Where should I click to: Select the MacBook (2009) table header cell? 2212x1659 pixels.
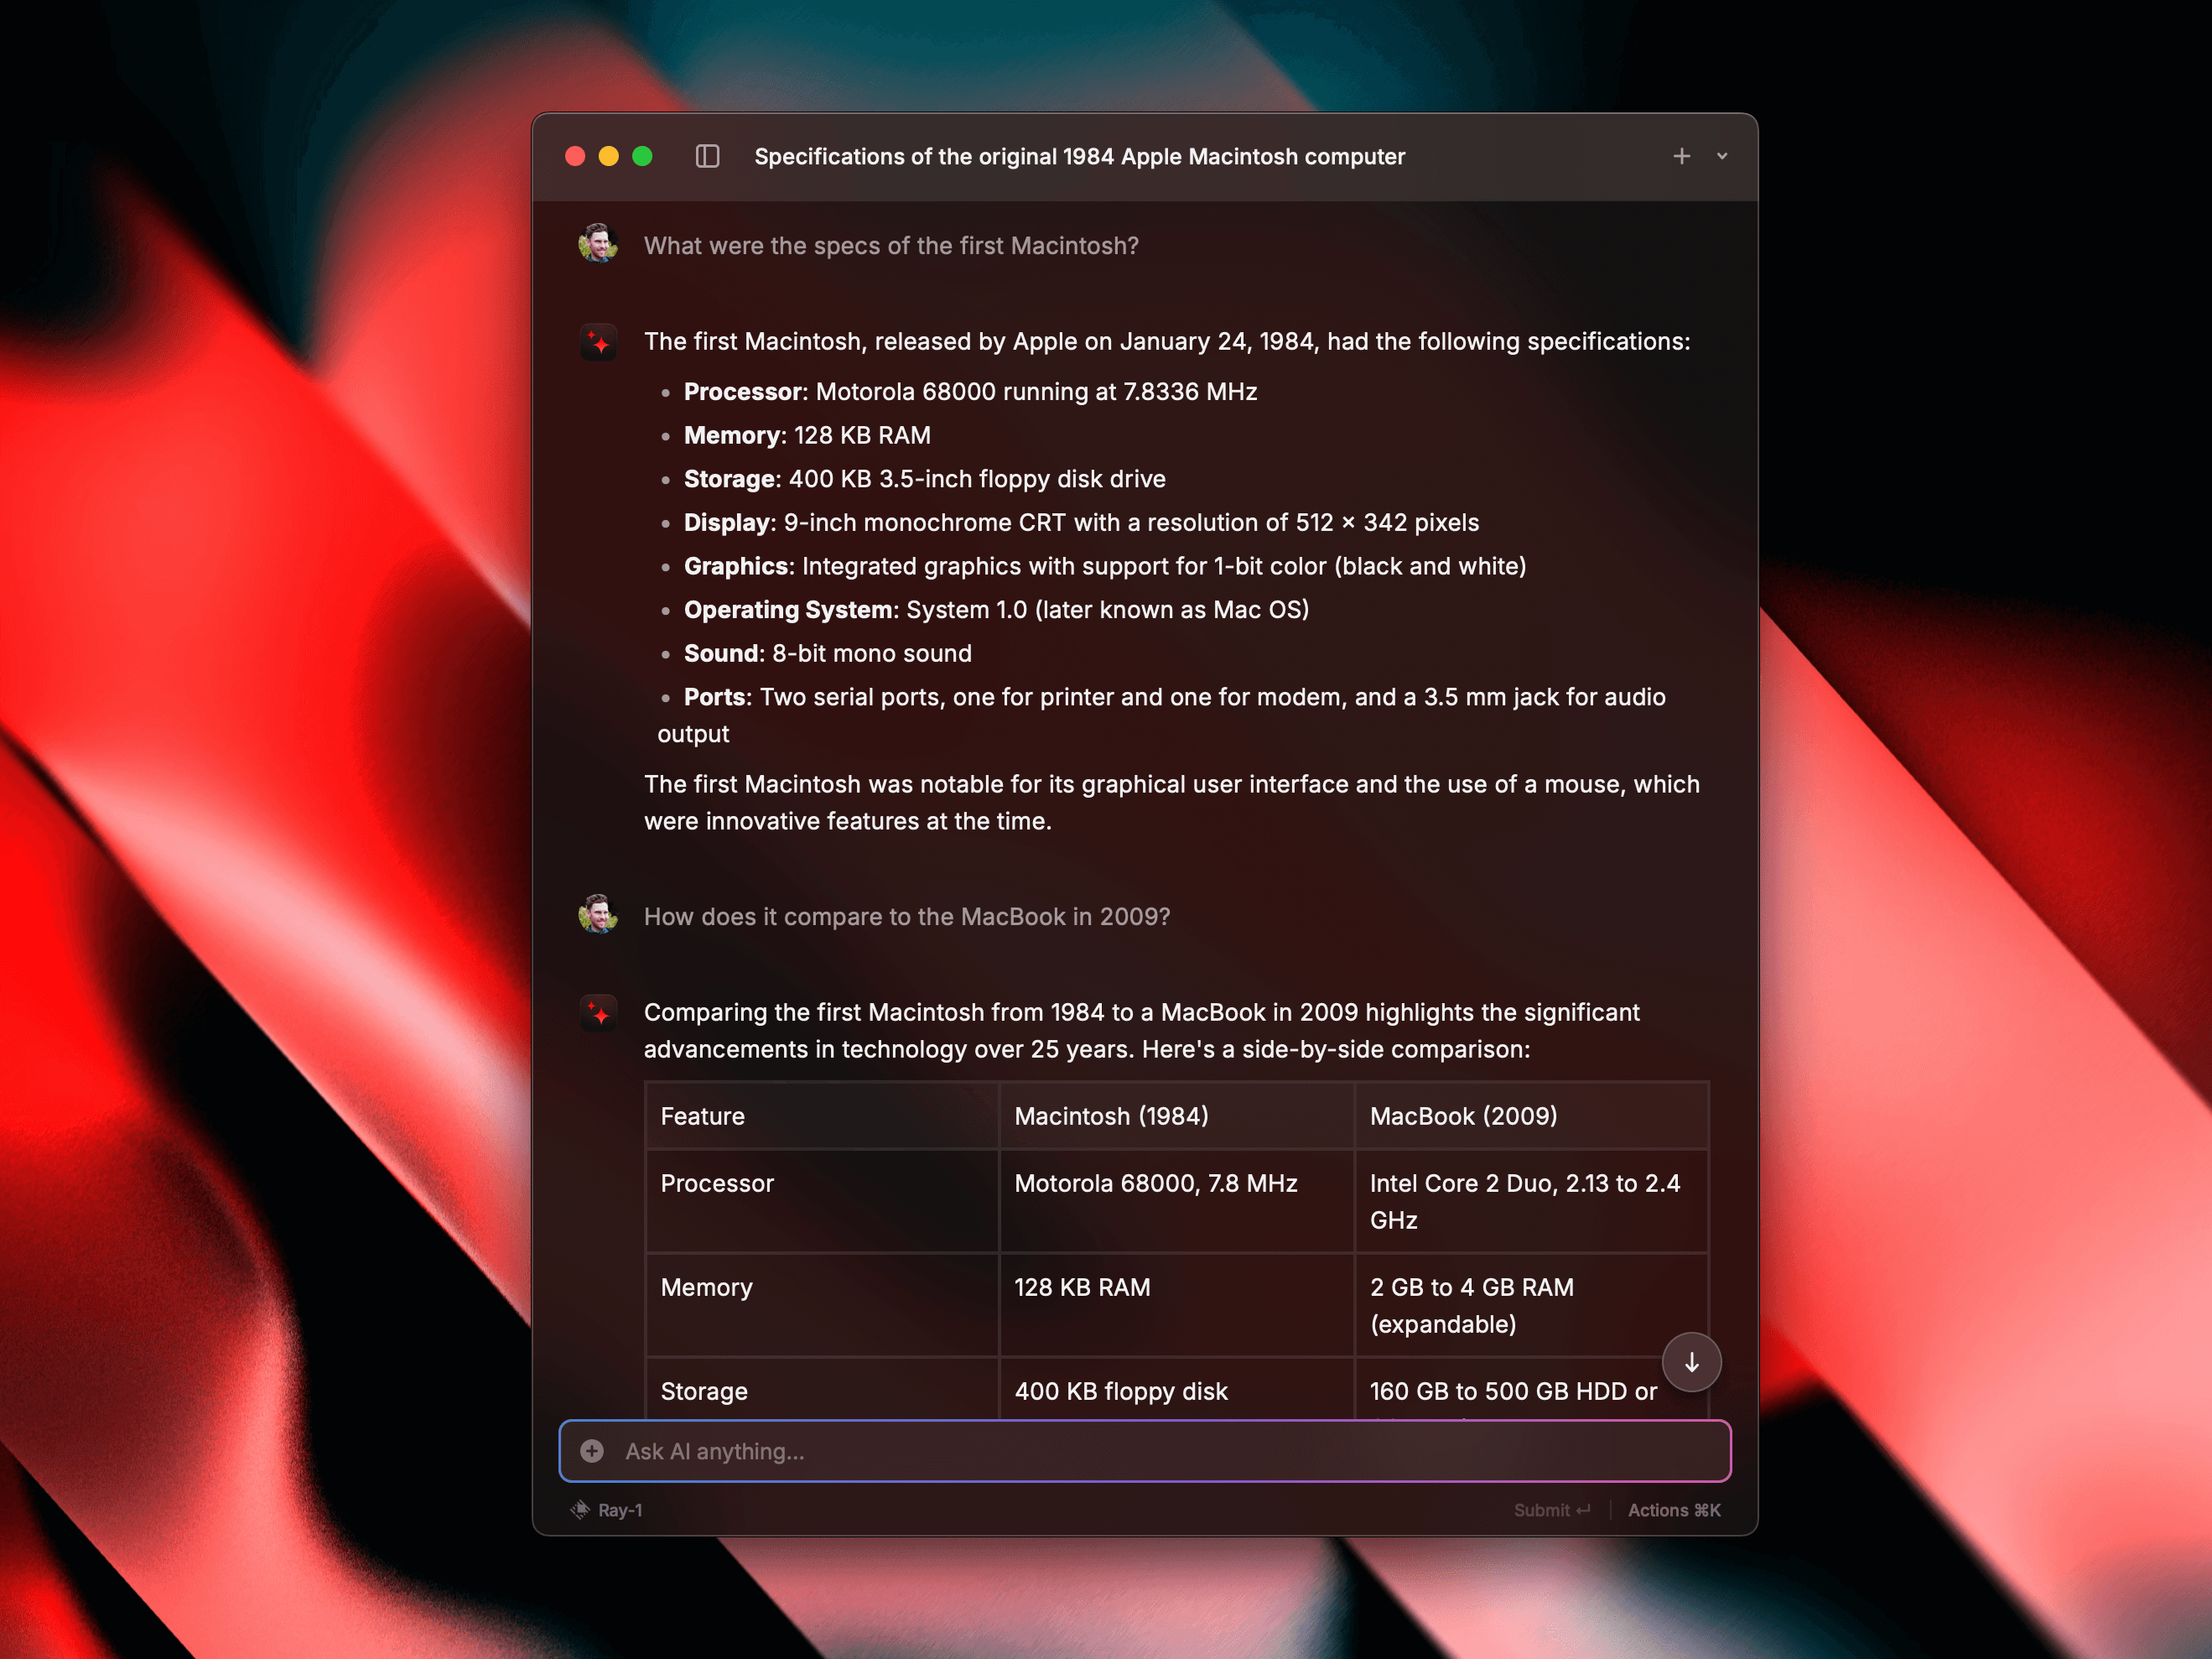(1463, 1116)
